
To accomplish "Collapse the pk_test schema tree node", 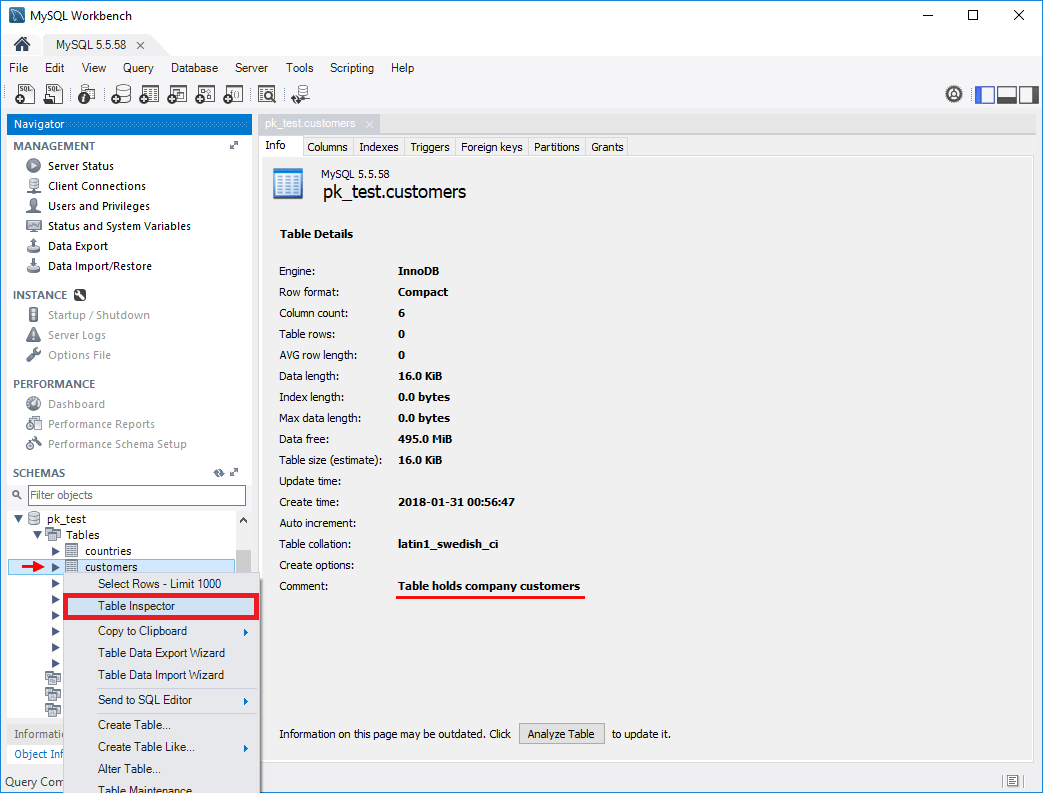I will [18, 519].
